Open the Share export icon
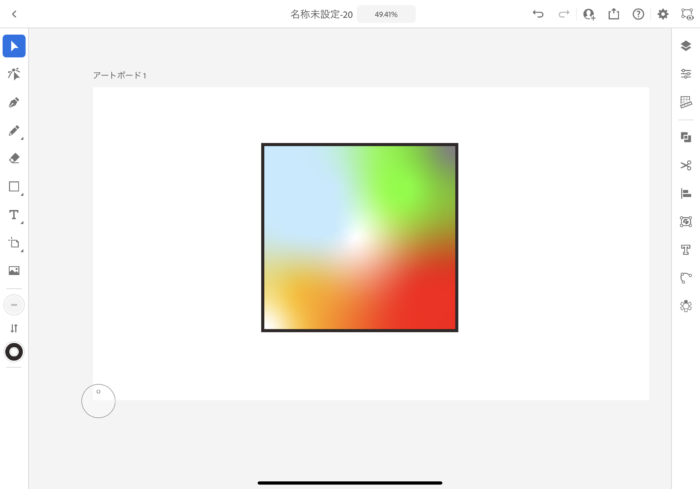 pos(614,14)
